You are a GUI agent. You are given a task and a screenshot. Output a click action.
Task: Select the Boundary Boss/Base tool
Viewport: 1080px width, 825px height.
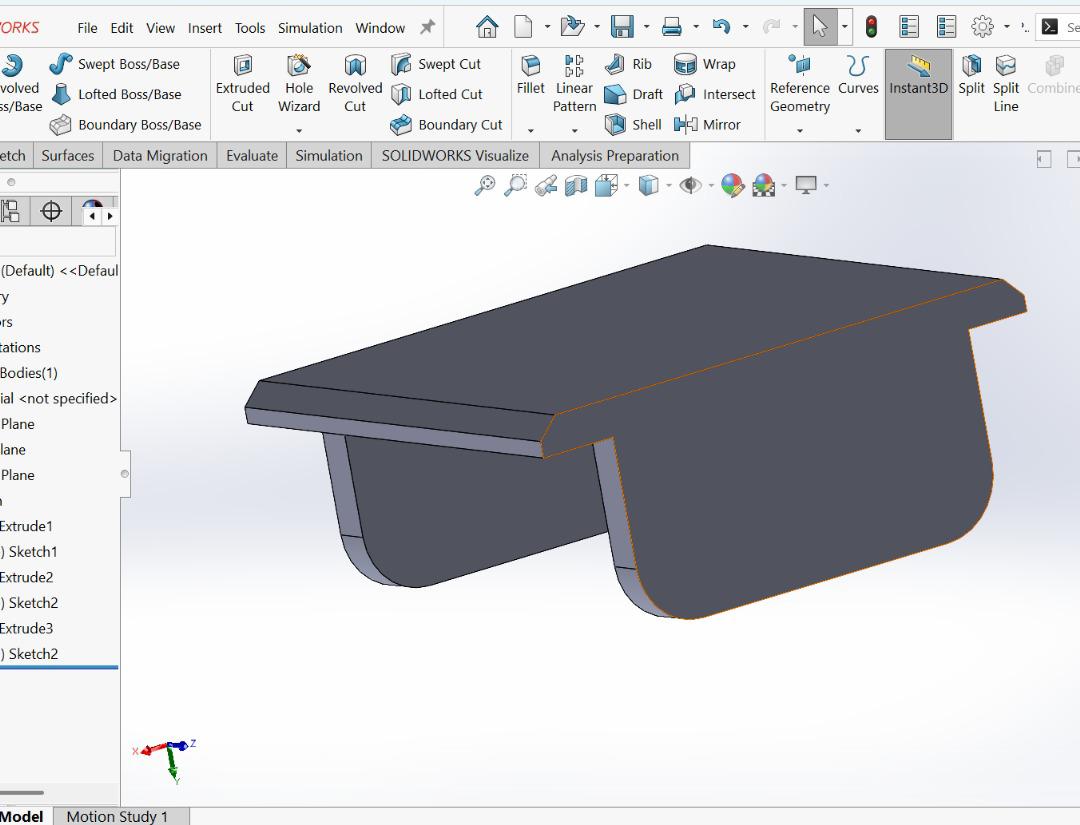point(126,125)
